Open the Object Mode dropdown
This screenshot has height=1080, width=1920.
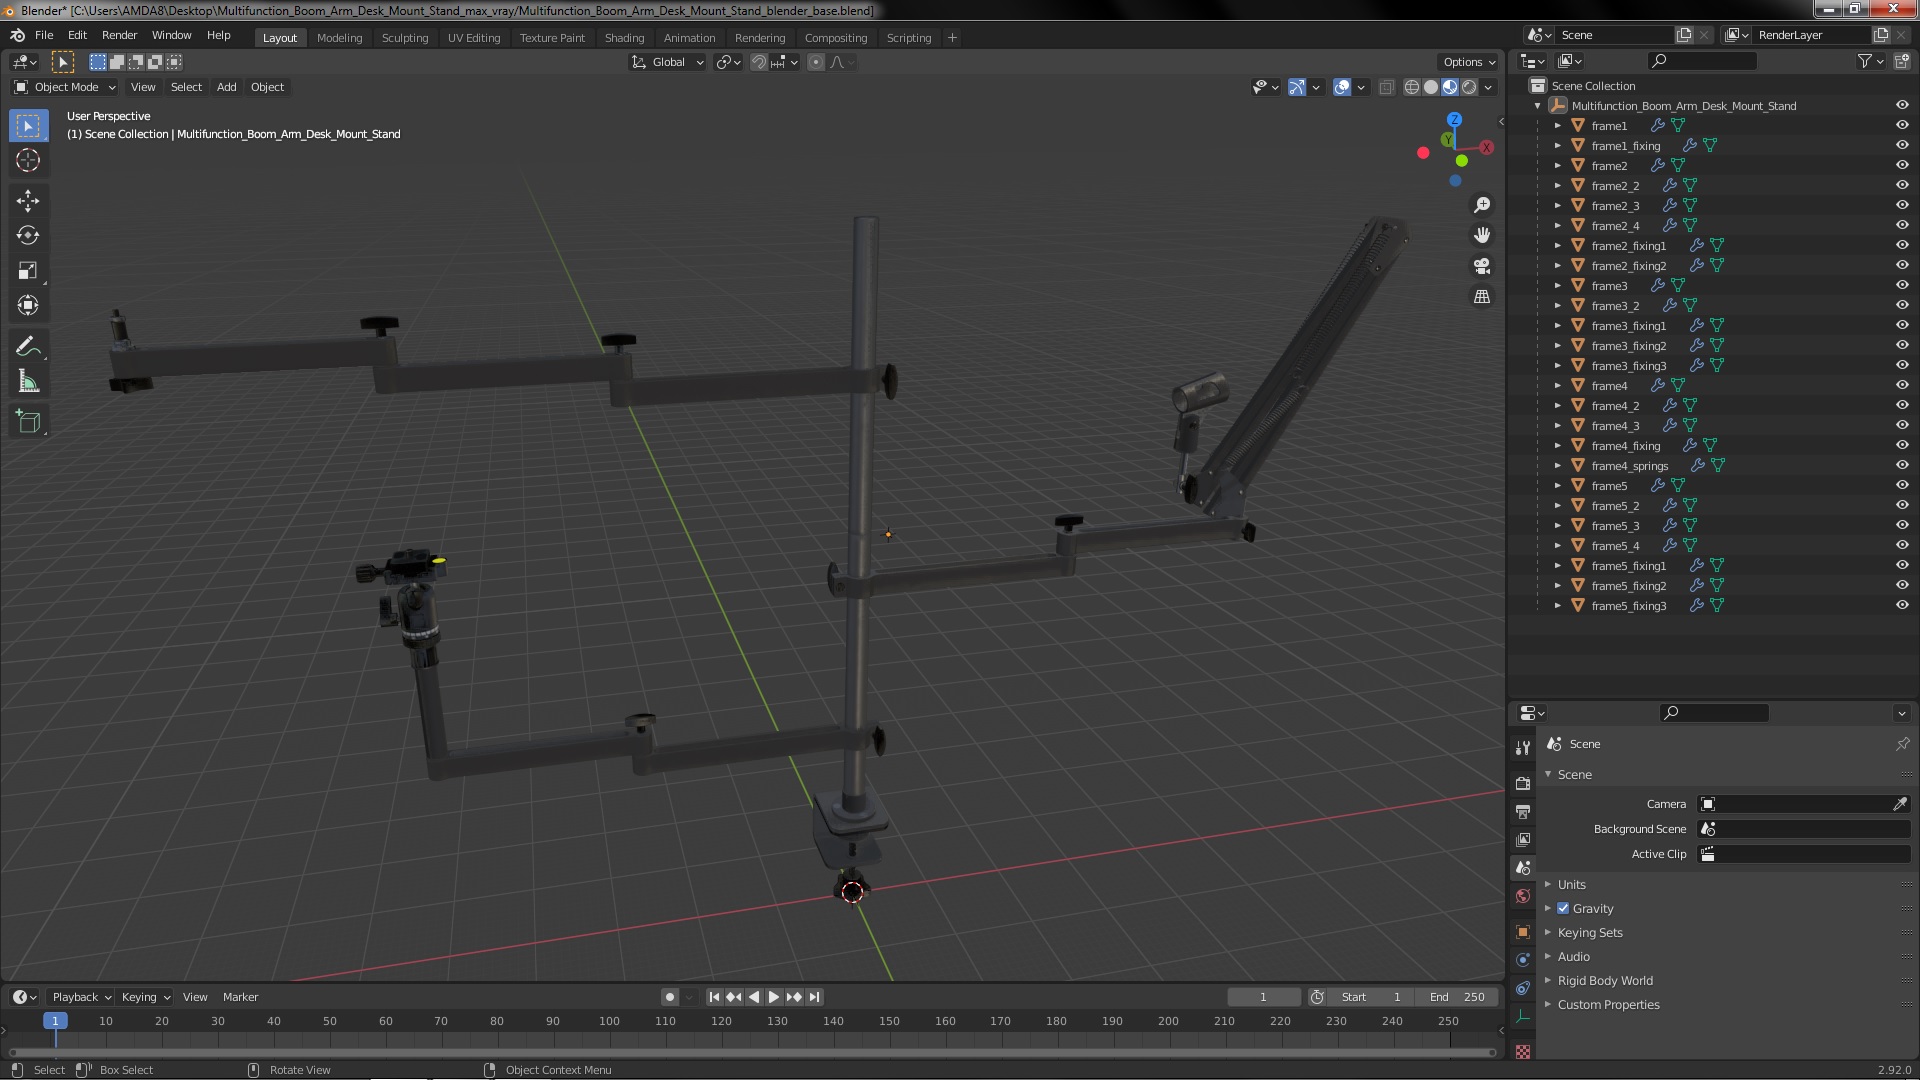[65, 87]
